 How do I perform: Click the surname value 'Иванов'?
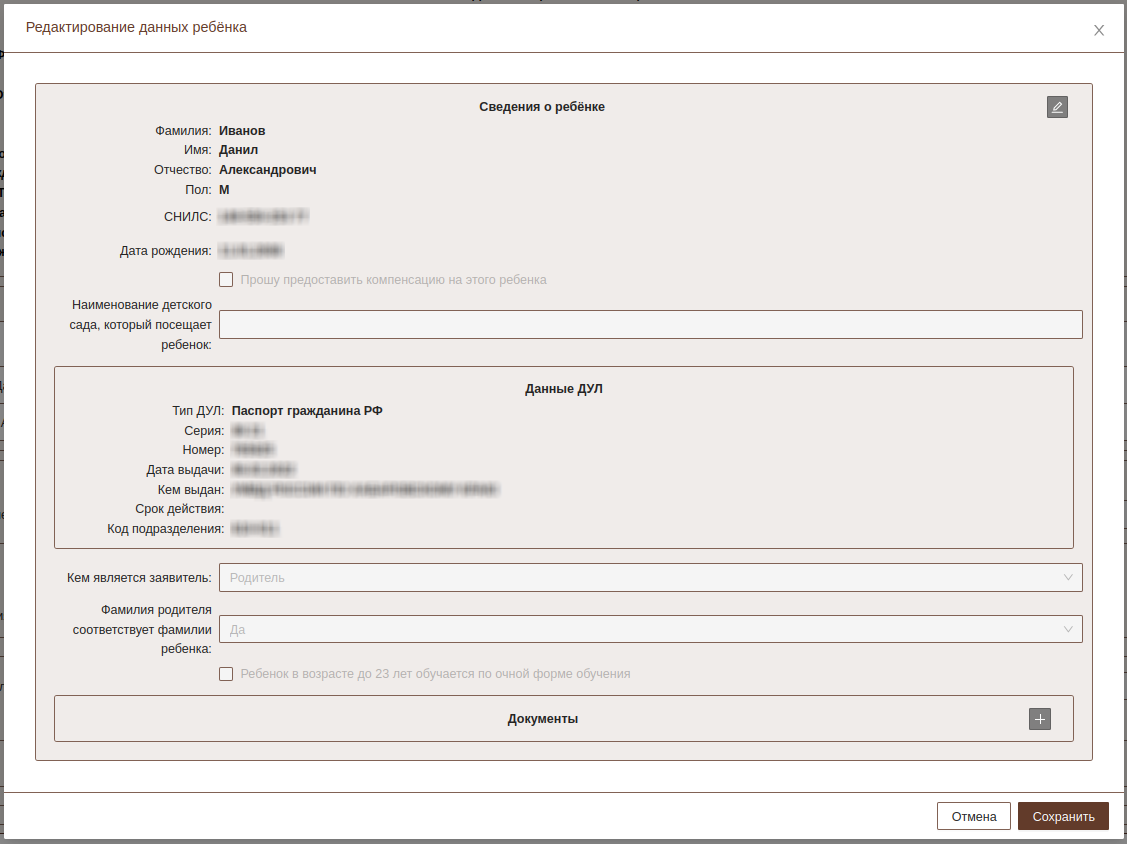[x=242, y=131]
